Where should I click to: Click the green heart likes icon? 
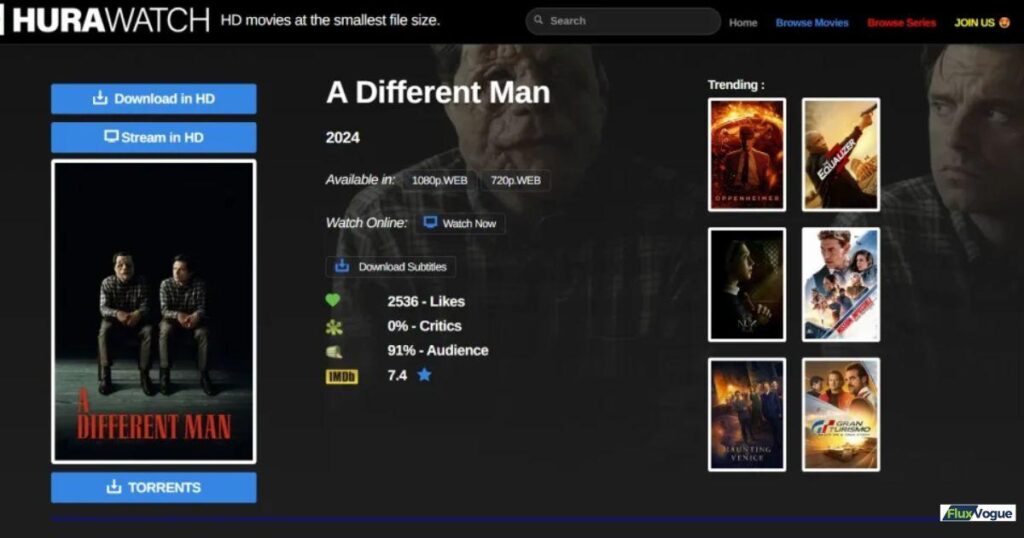pyautogui.click(x=333, y=301)
